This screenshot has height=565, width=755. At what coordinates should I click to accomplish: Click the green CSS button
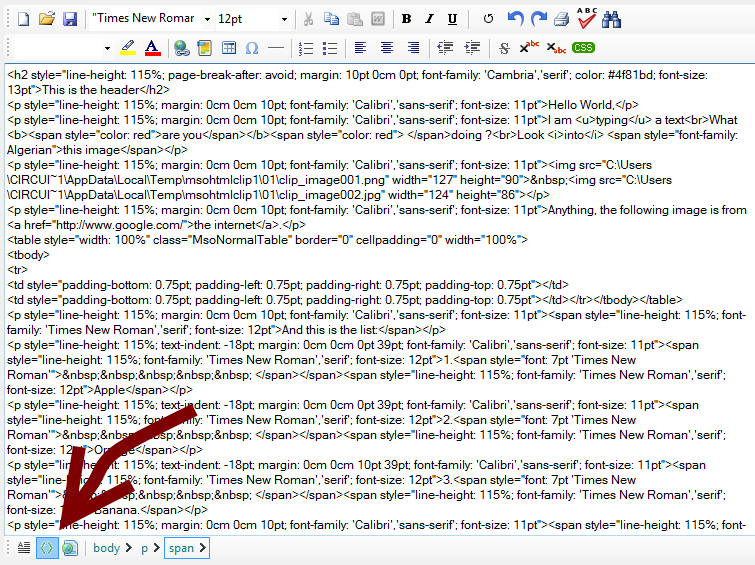[583, 48]
